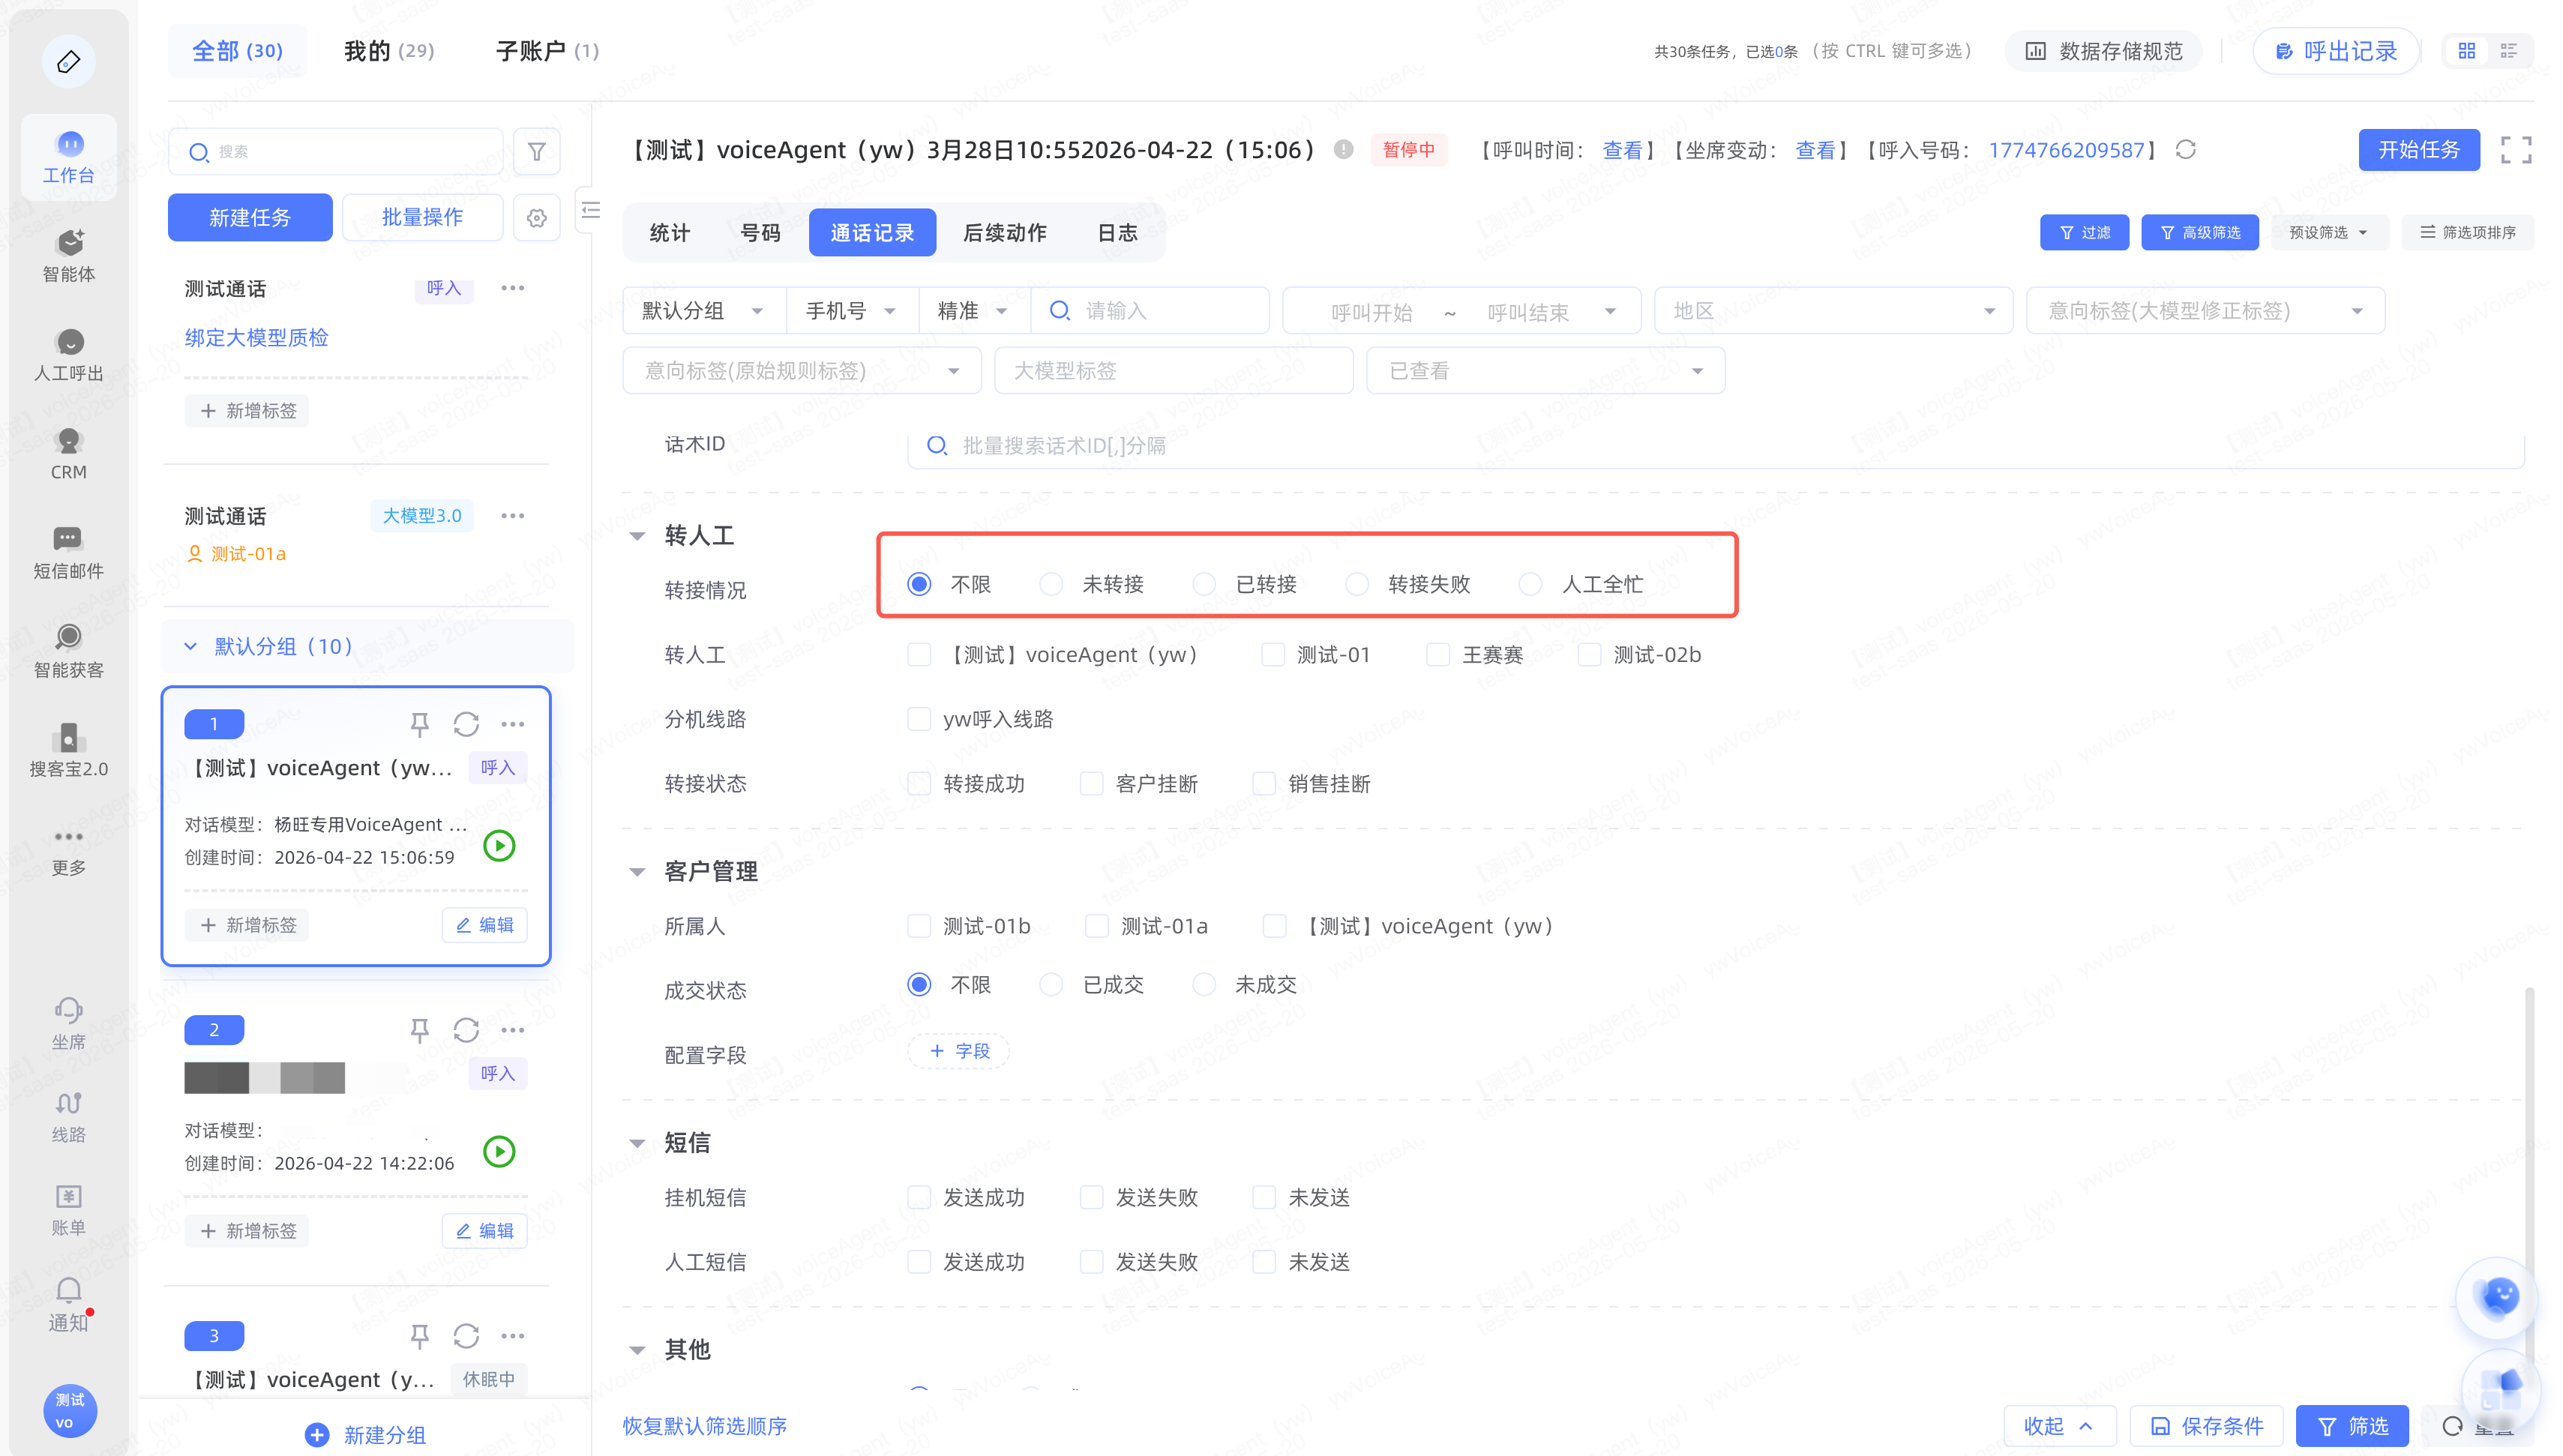Image resolution: width=2563 pixels, height=1456 pixels.
Task: Refresh the inbound number info icon
Action: point(2185,150)
